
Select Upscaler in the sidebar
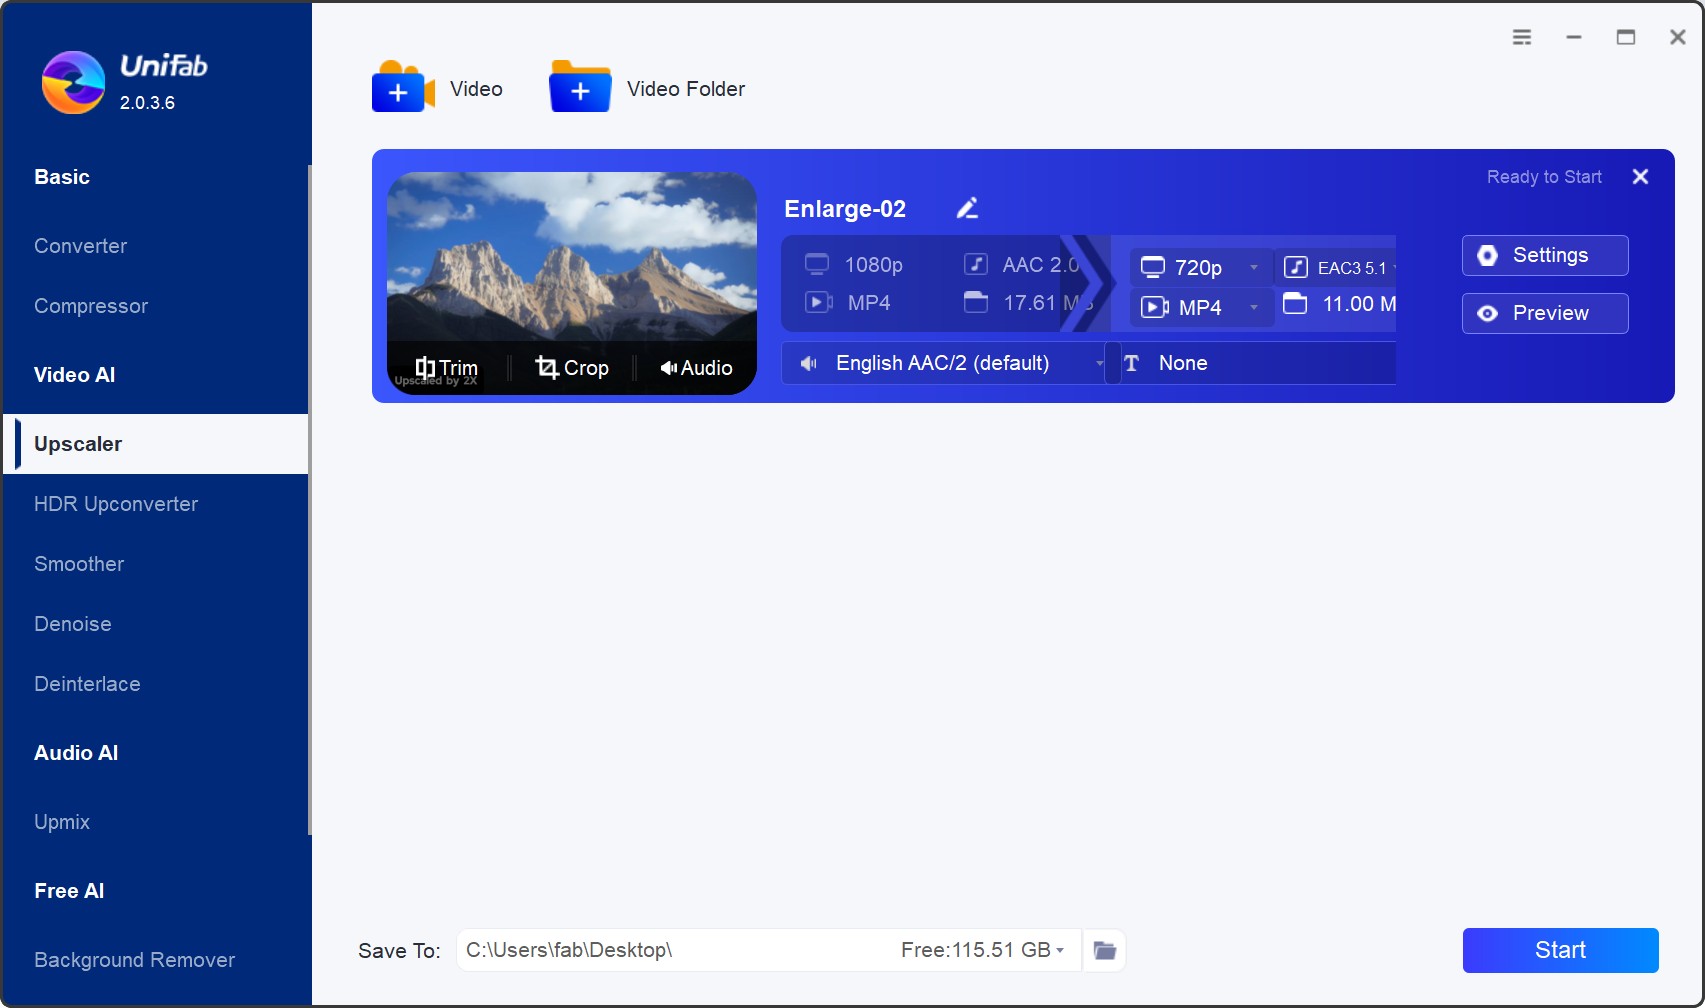click(156, 444)
